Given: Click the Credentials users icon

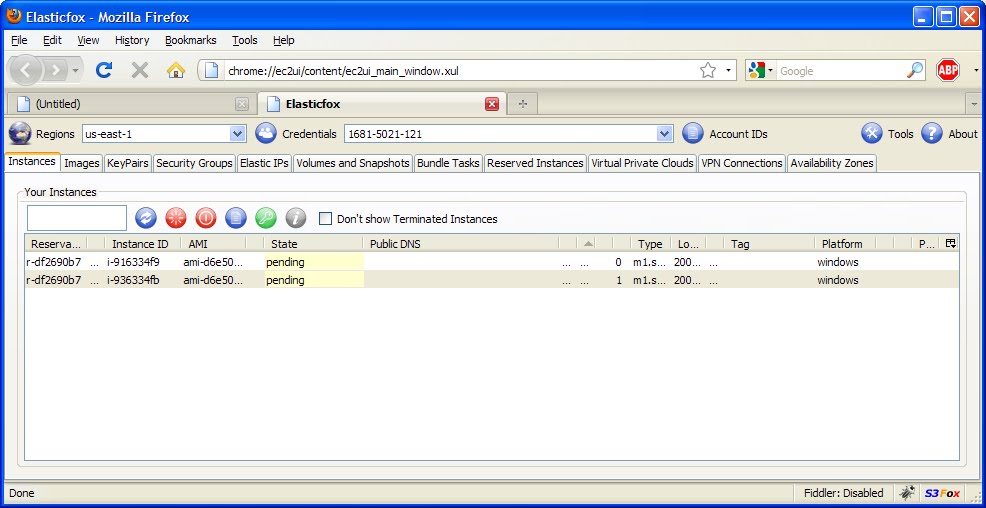Looking at the screenshot, I should click(266, 133).
